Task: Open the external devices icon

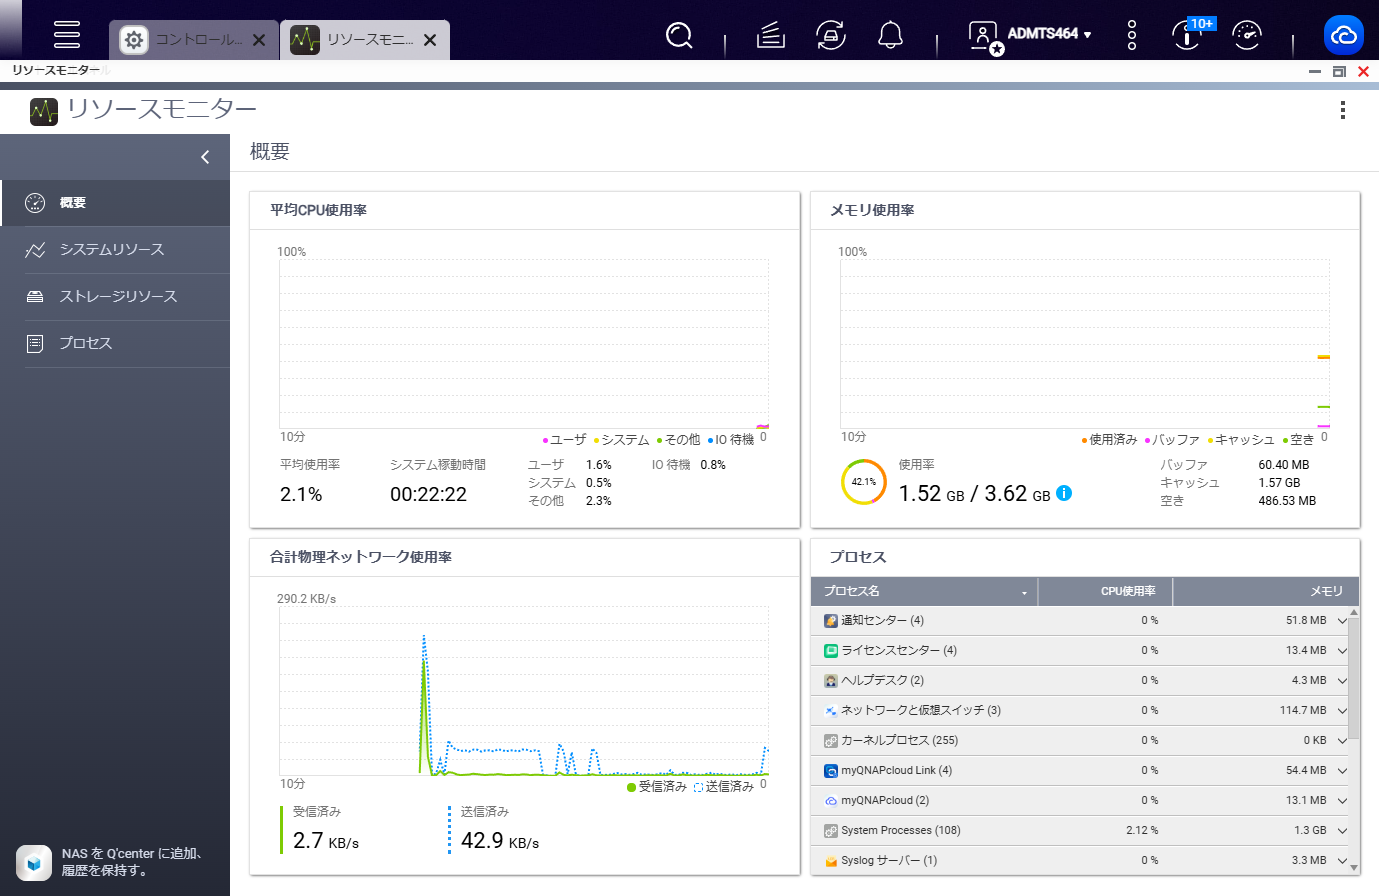Action: pos(830,35)
